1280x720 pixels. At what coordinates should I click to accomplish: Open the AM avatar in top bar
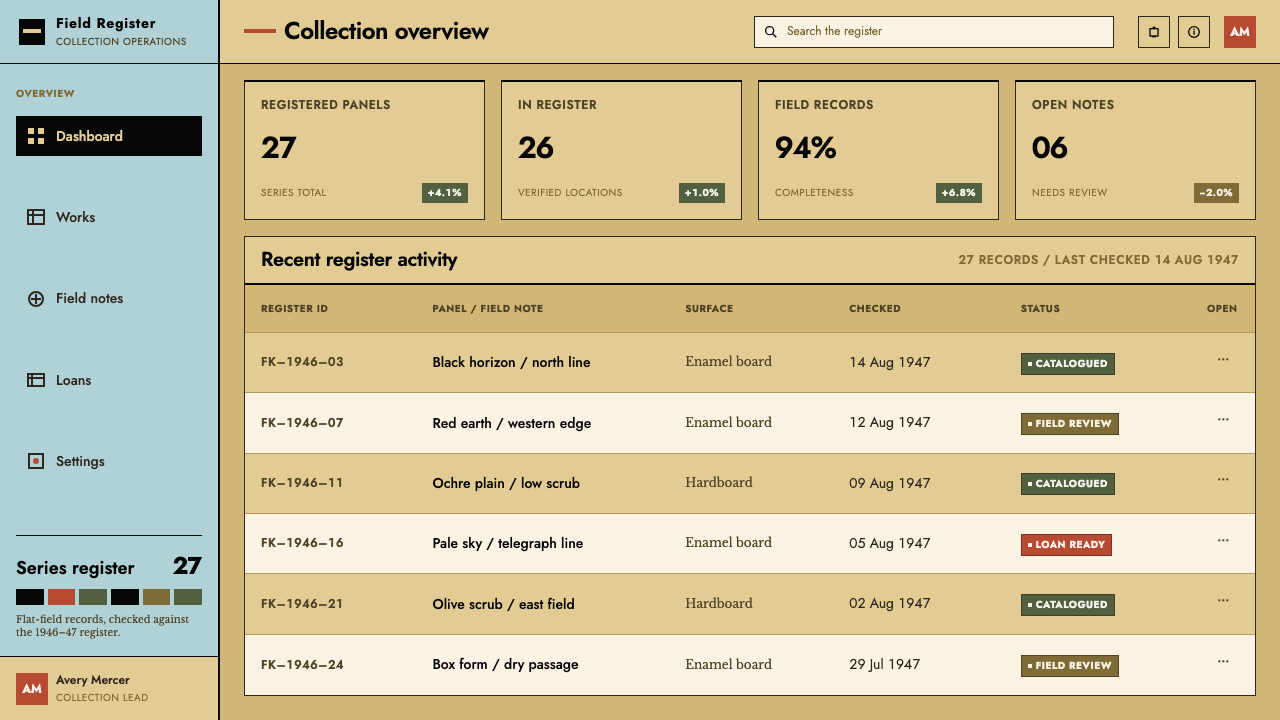pos(1240,32)
